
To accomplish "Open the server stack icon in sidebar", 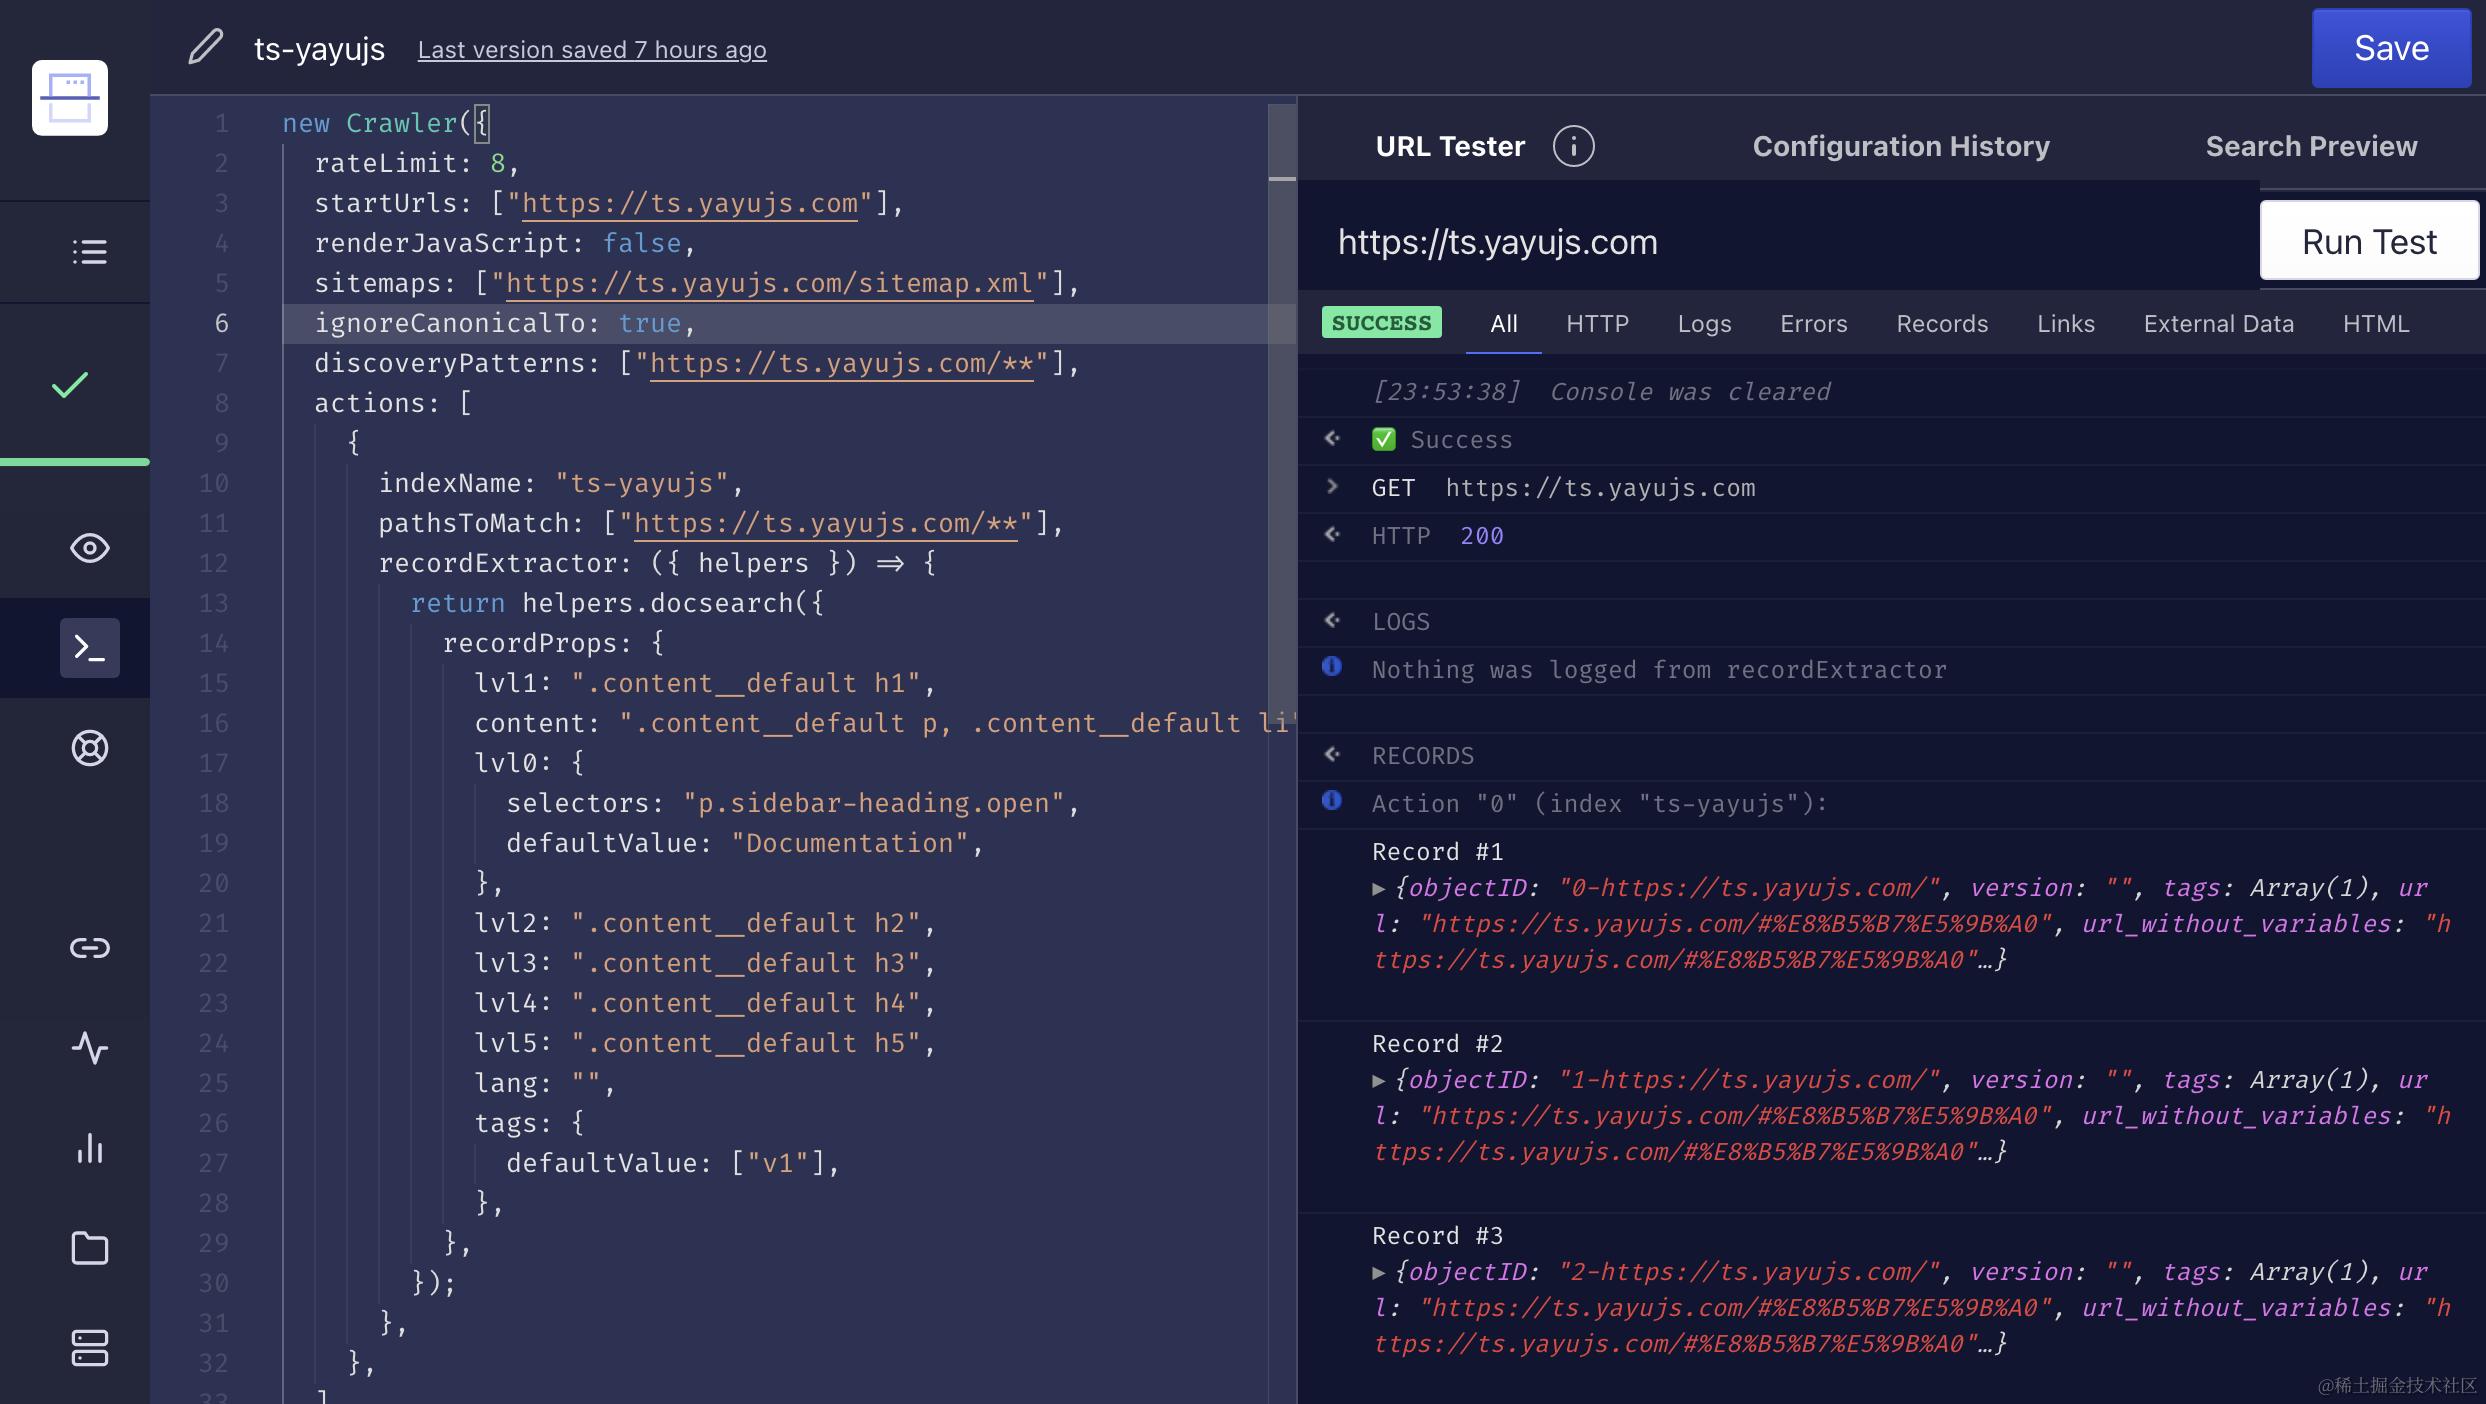I will (x=89, y=1348).
